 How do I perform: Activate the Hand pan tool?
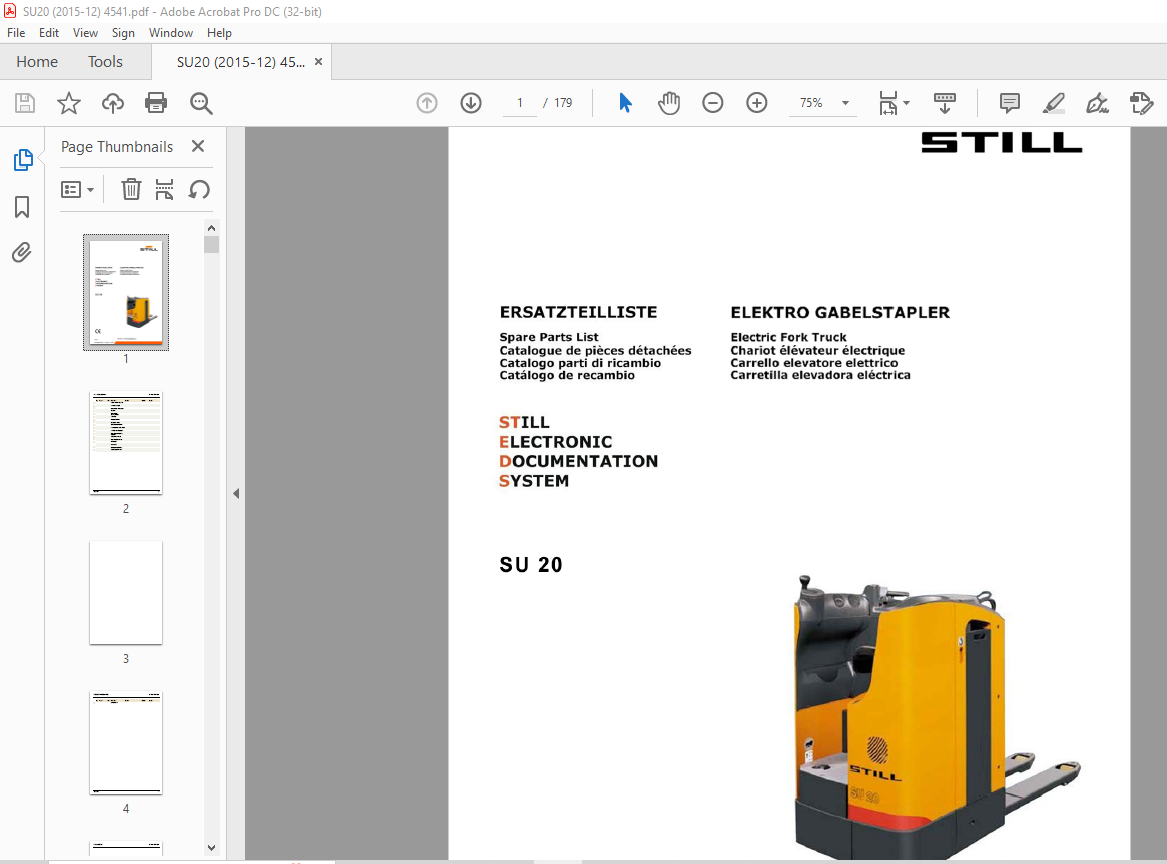tap(669, 103)
